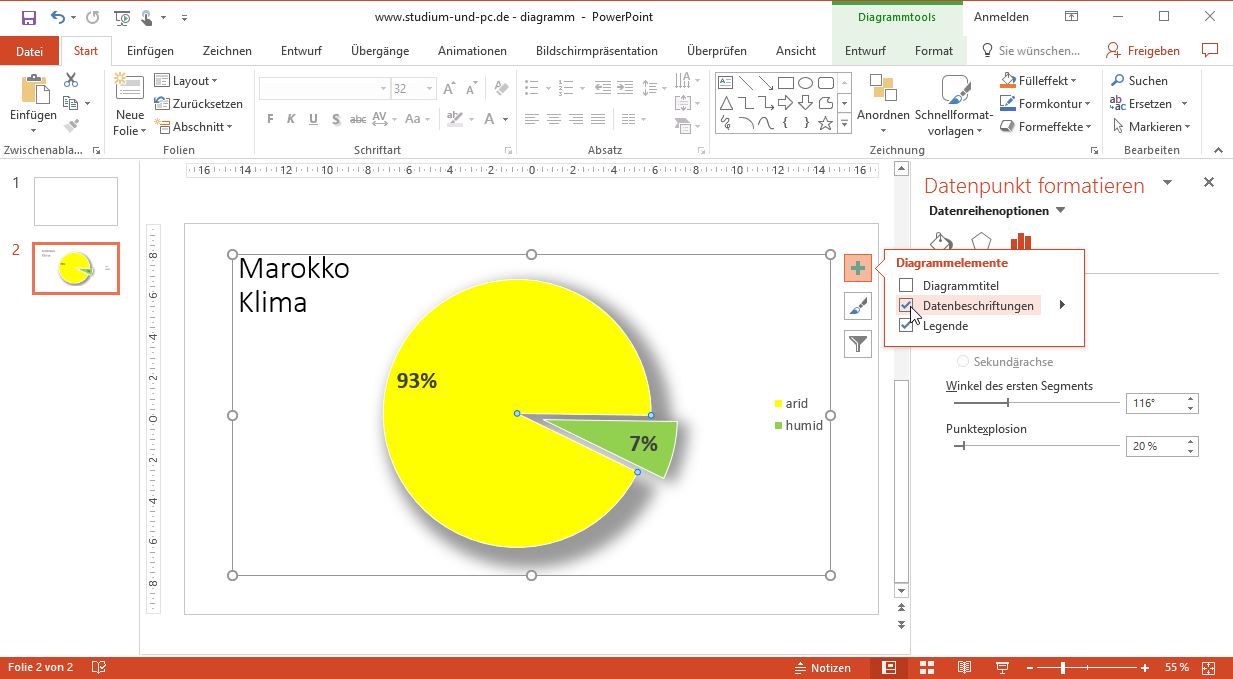Screen dimensions: 1233x679
Task: Enable the Diagrammtitel checkbox
Action: pyautogui.click(x=906, y=286)
